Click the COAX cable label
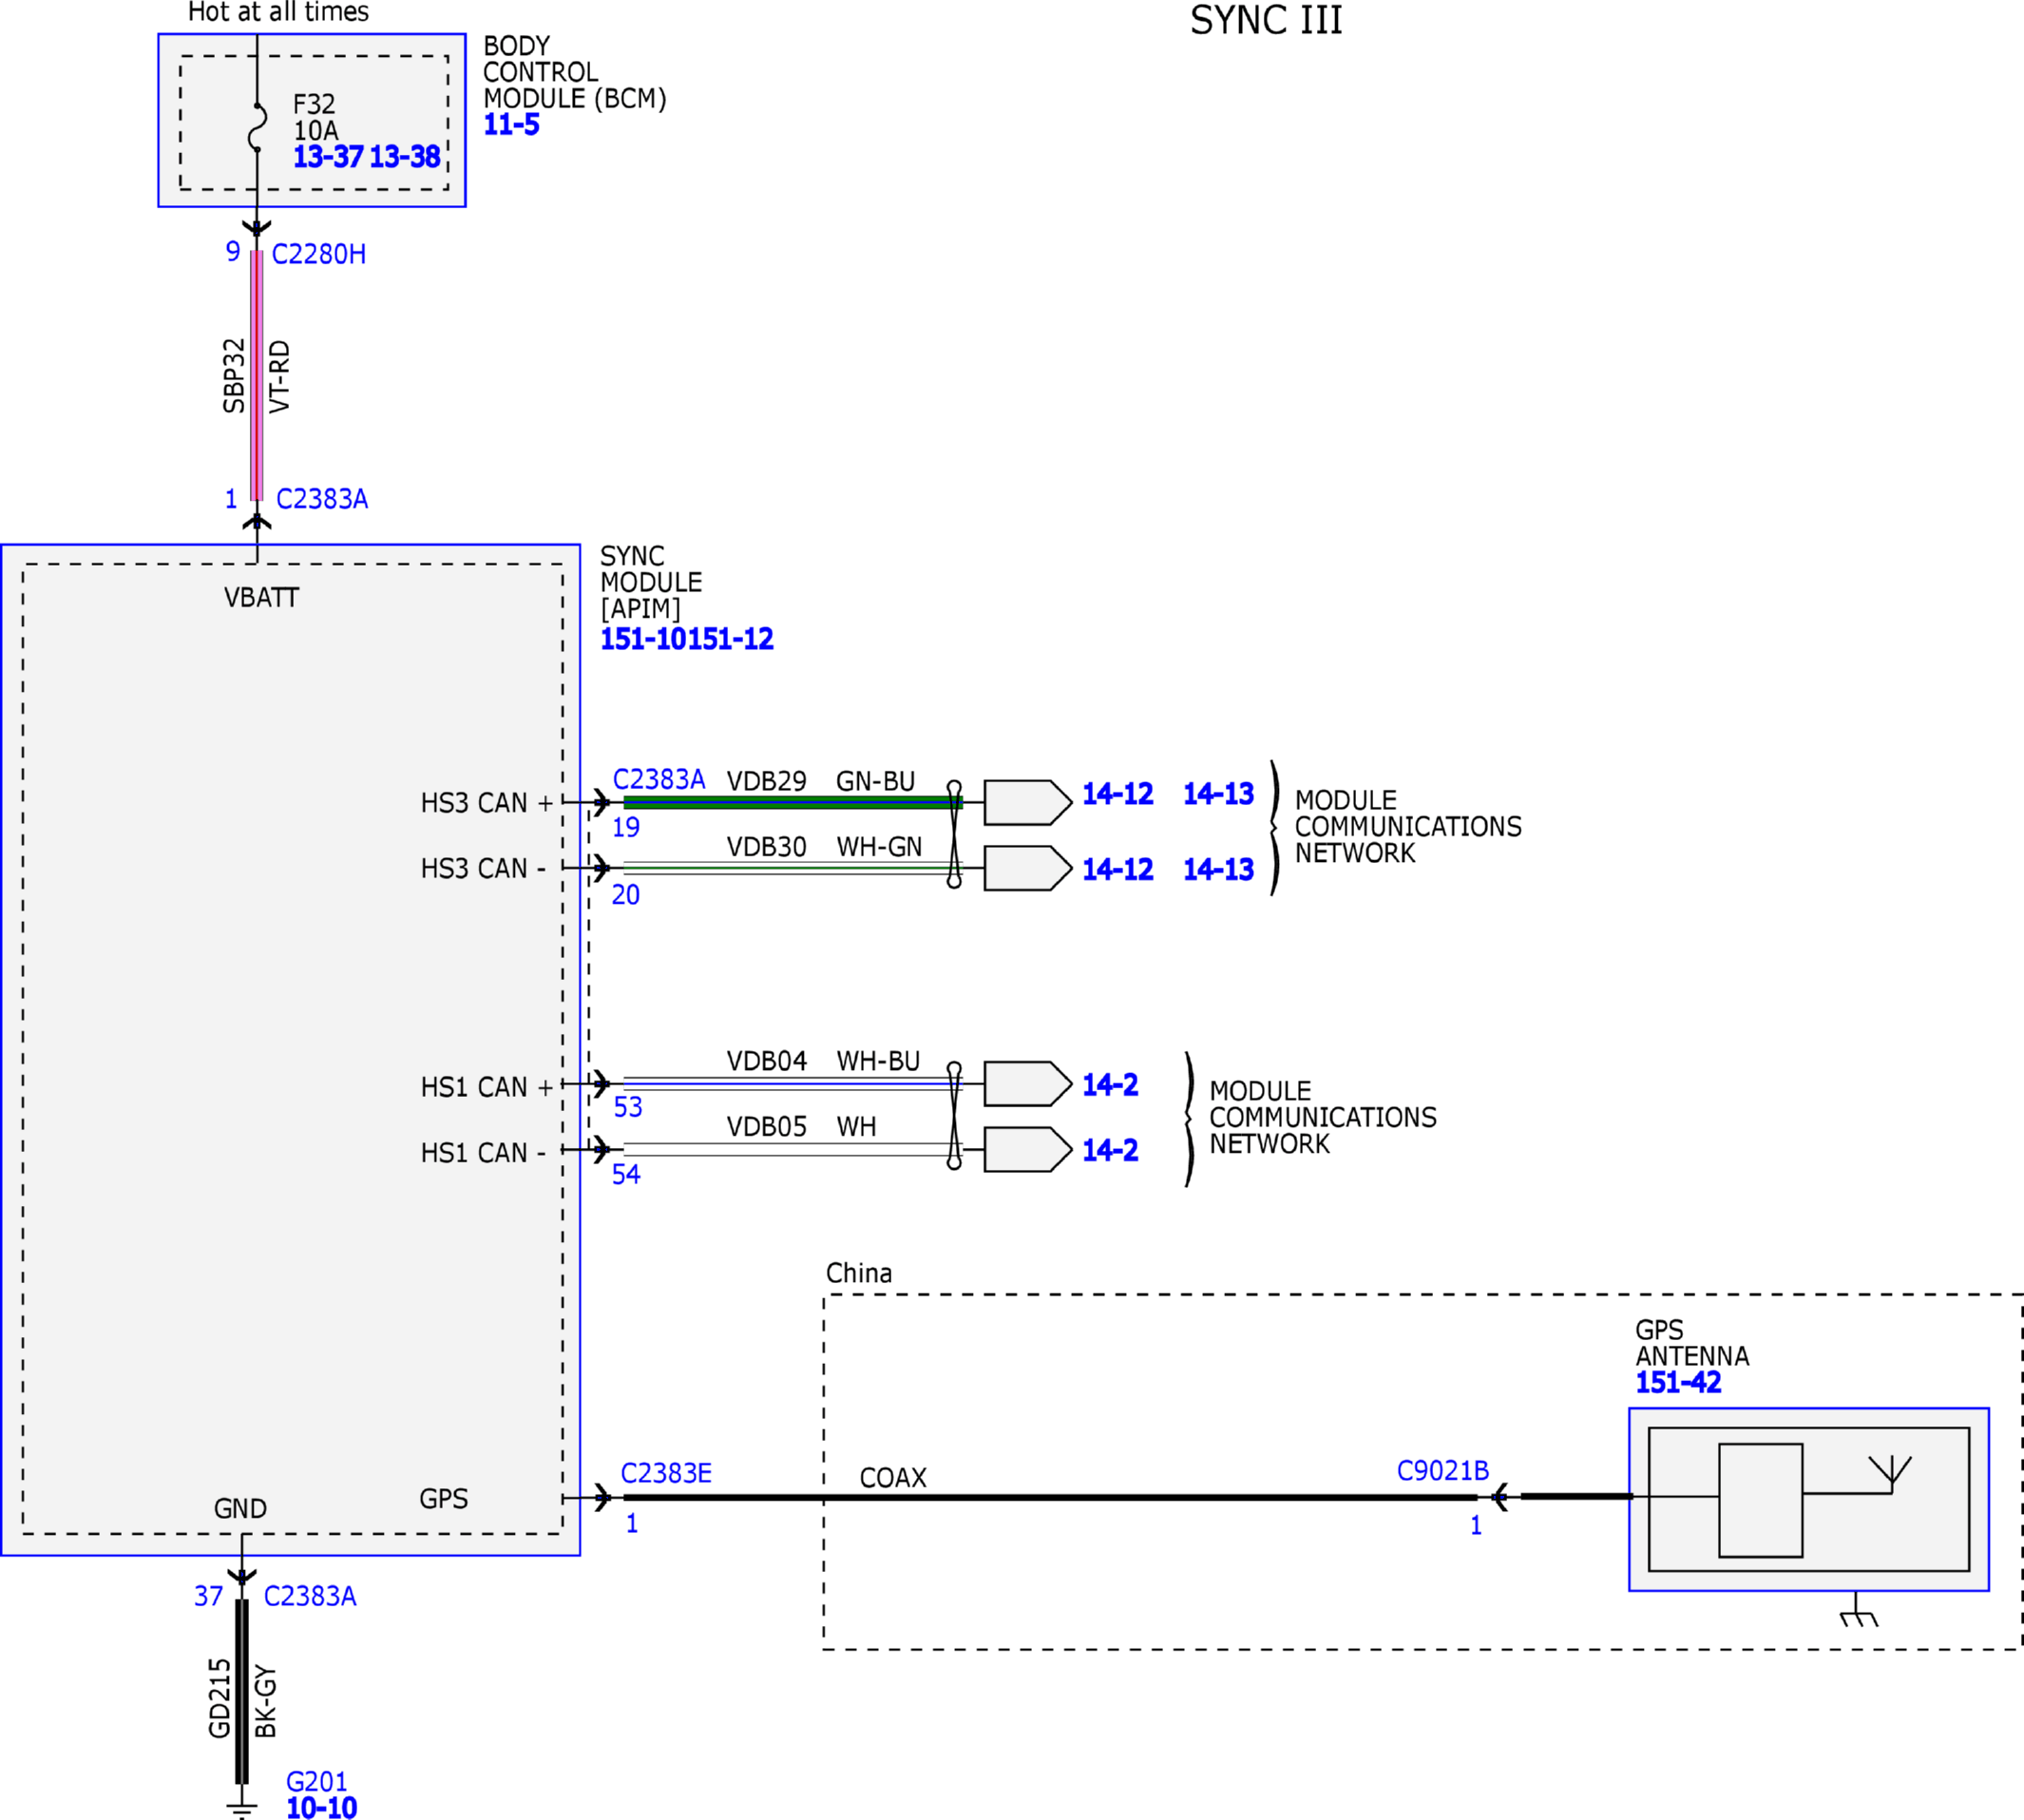This screenshot has height=1820, width=2024. [x=893, y=1478]
